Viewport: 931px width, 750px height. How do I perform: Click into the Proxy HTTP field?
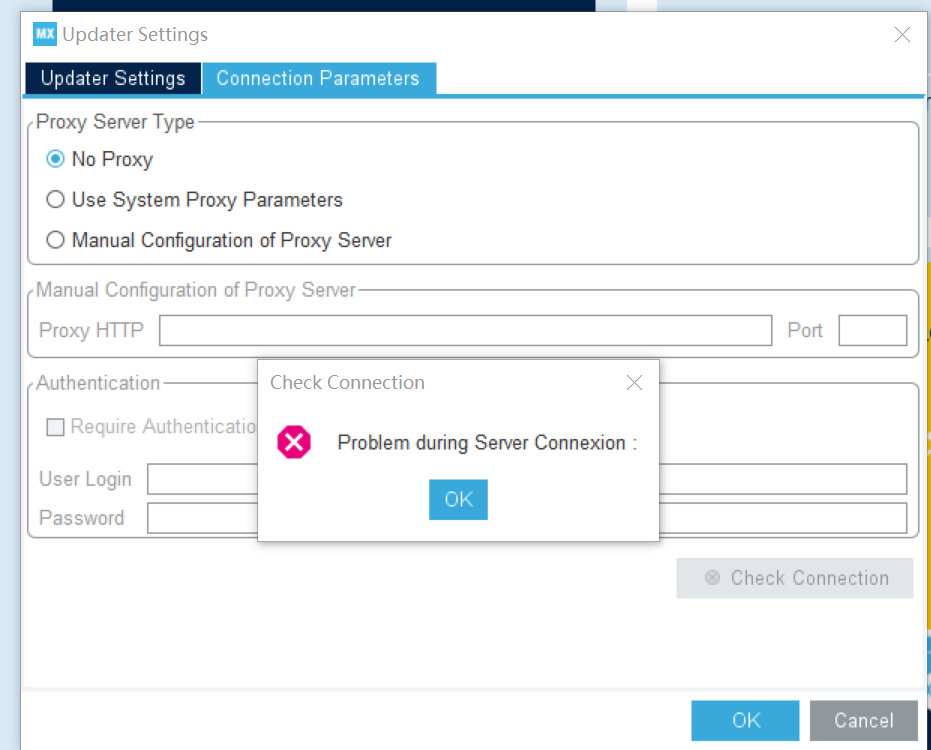[466, 330]
